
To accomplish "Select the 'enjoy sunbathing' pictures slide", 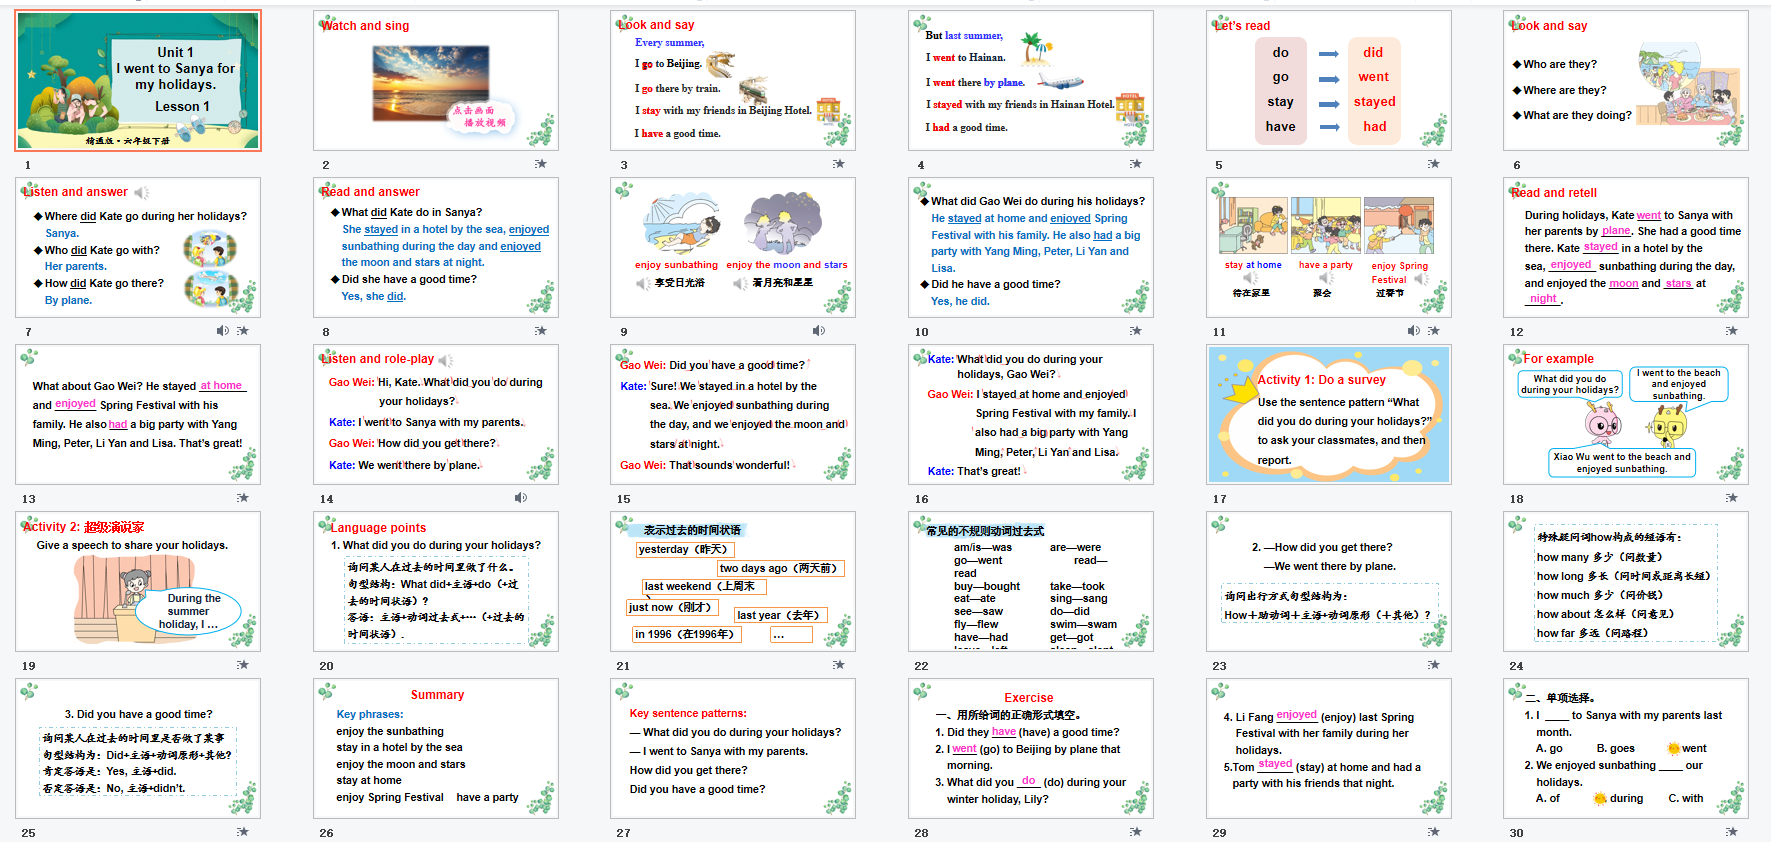I will click(x=733, y=248).
